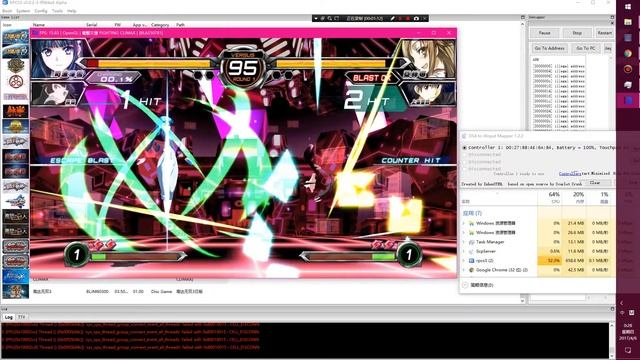Screen dimensions: 640x360
Task: Click the magnifier icon on recorder toolbar
Action: tap(329, 18)
